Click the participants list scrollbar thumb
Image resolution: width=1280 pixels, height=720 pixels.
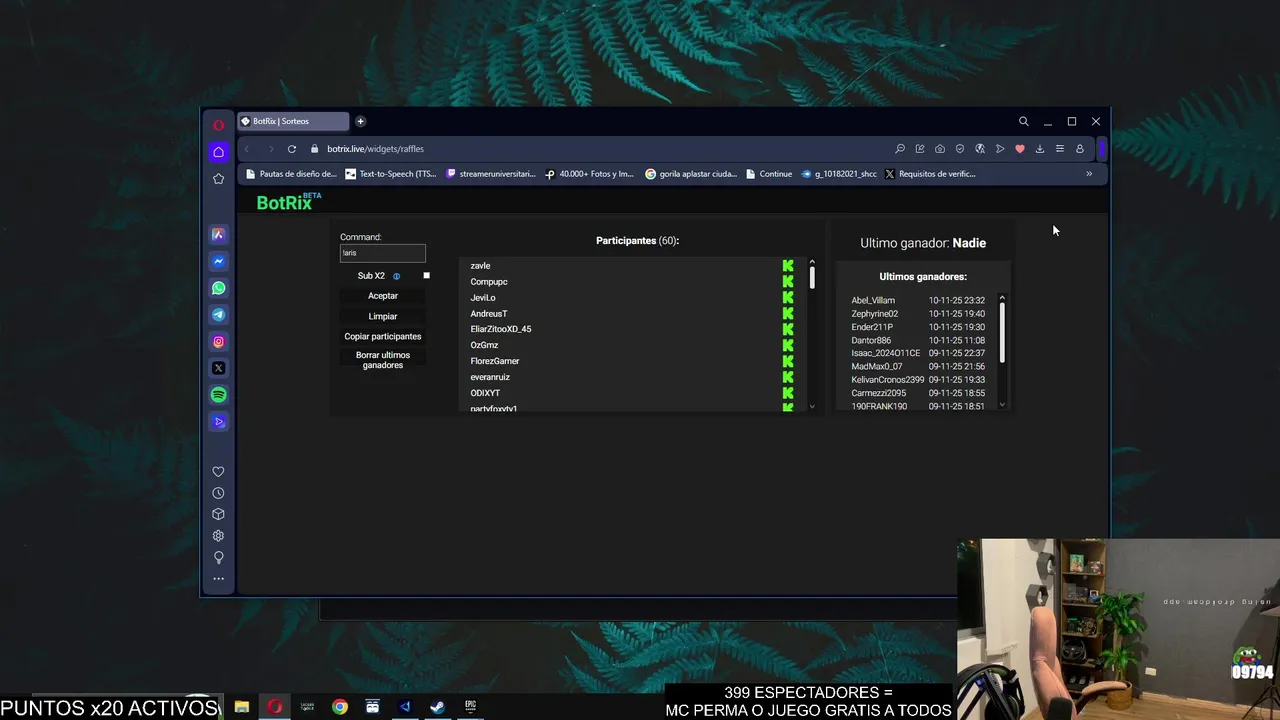pyautogui.click(x=812, y=277)
